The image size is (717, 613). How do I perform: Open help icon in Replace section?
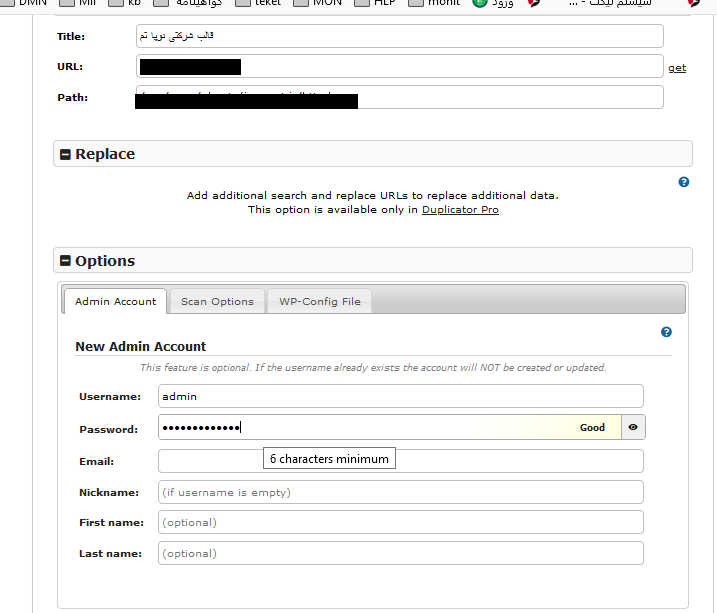pos(684,182)
